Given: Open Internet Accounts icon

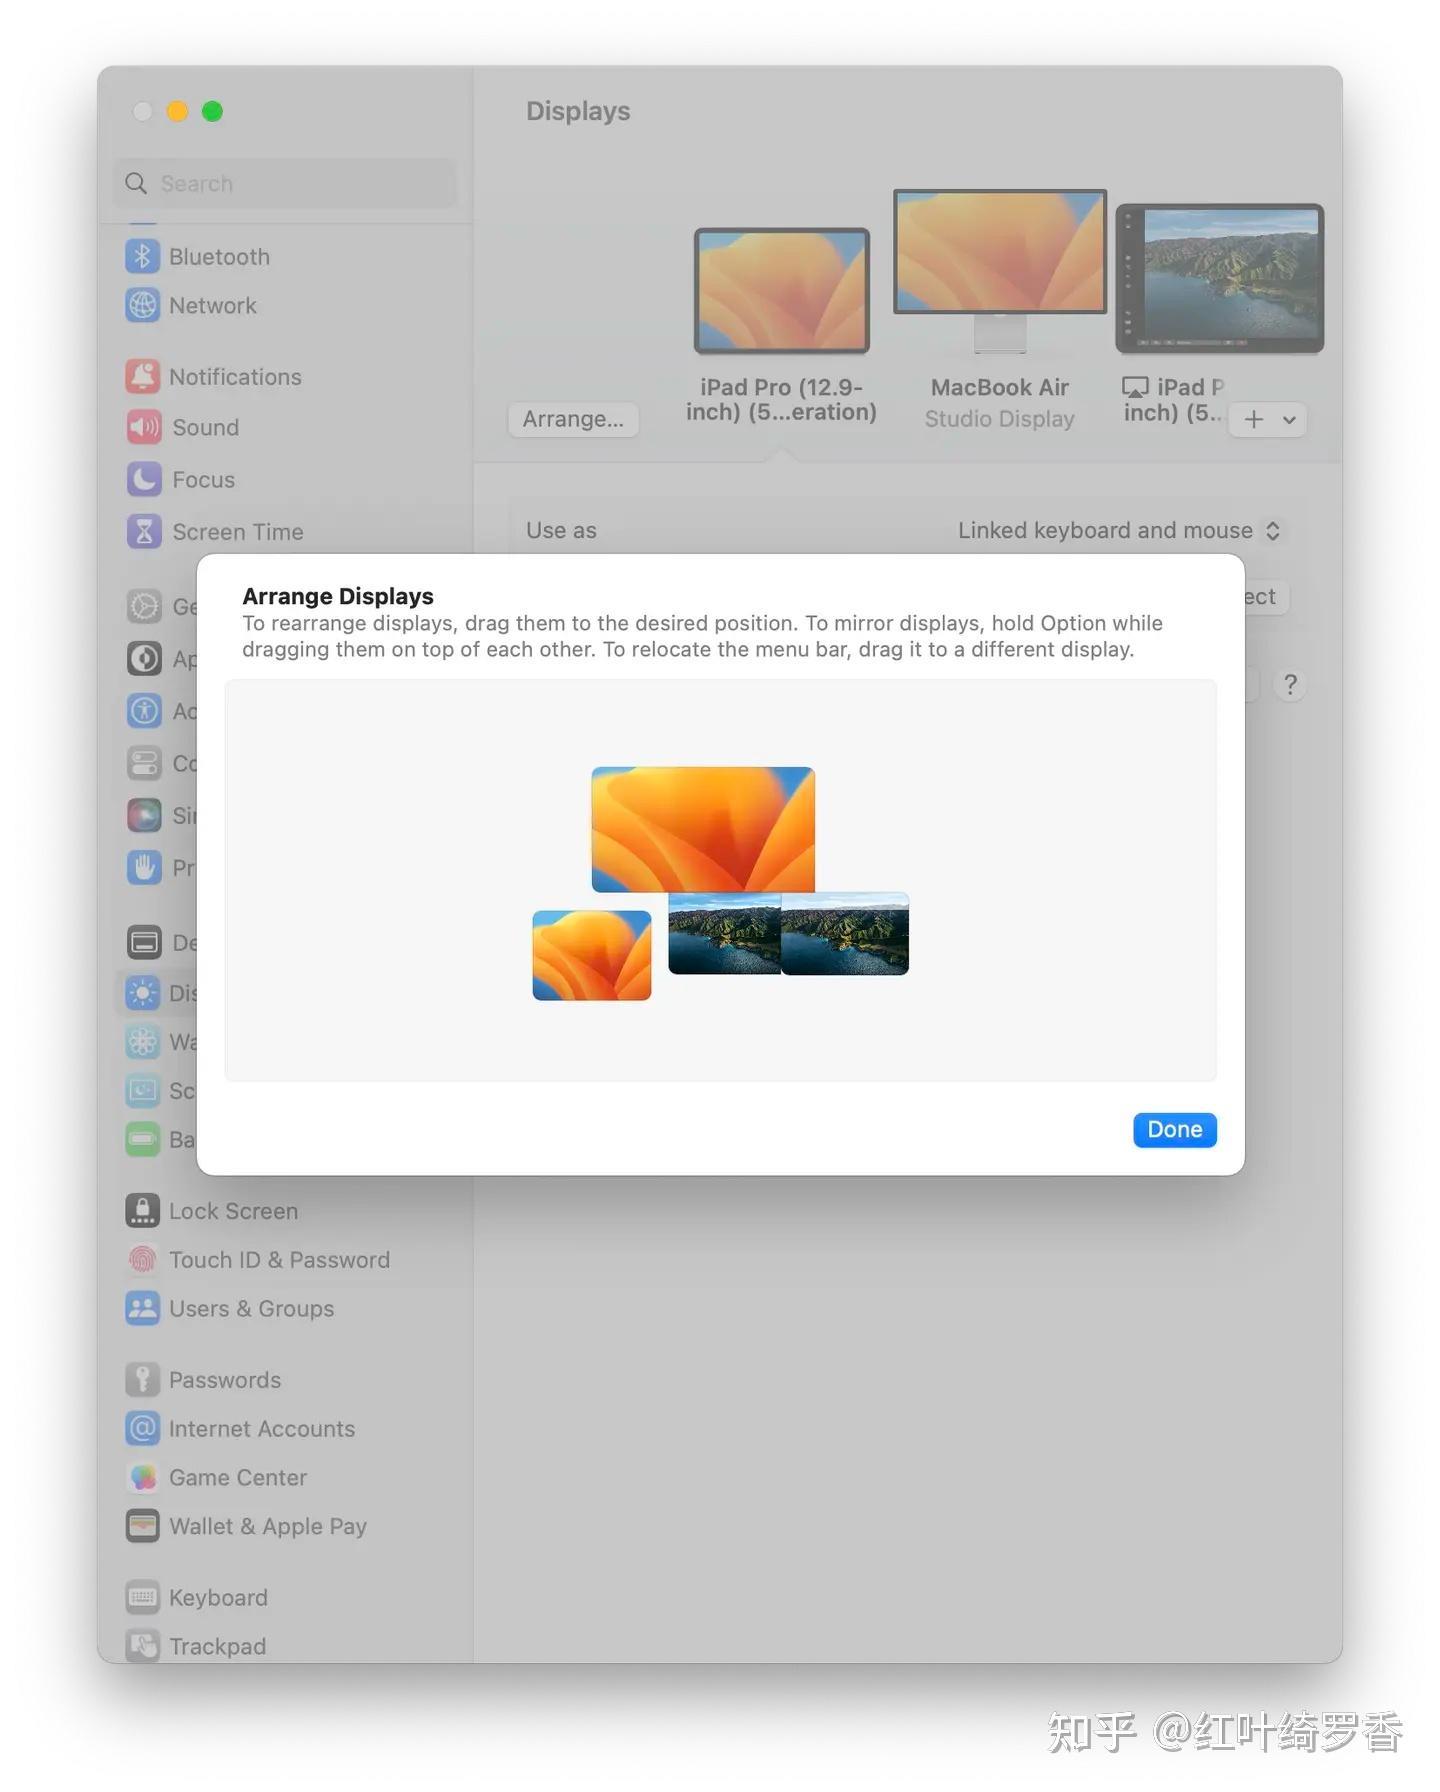Looking at the screenshot, I should 142,1428.
